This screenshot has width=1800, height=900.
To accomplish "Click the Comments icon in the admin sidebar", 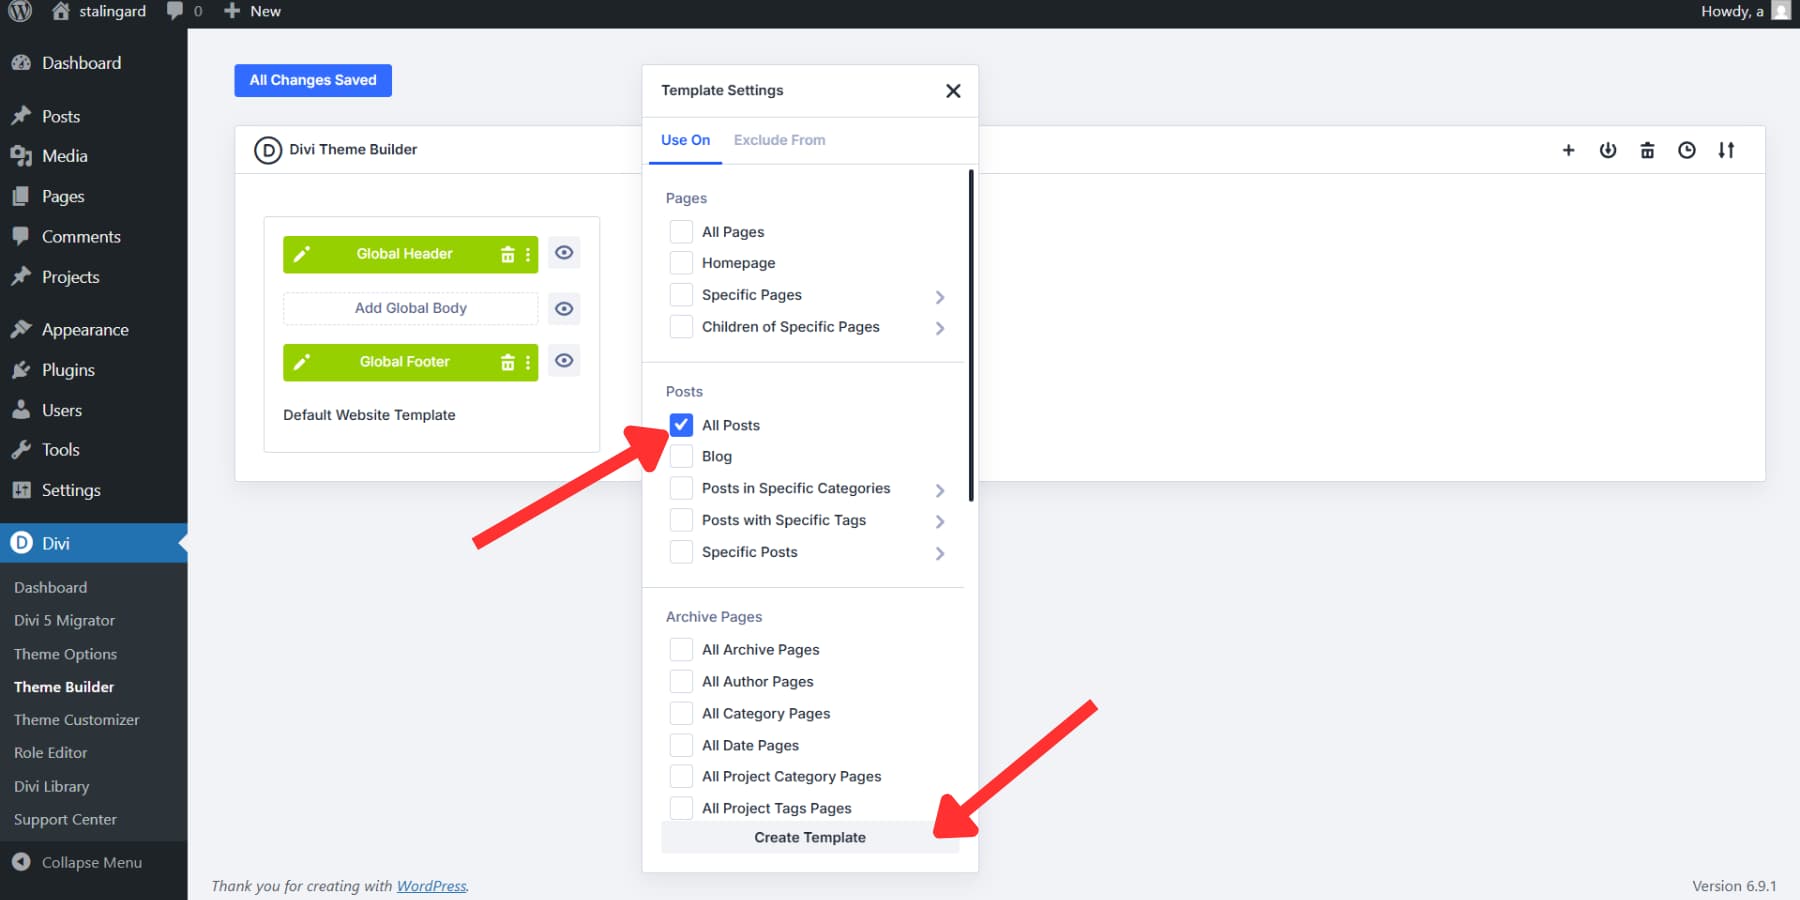I will click(22, 236).
